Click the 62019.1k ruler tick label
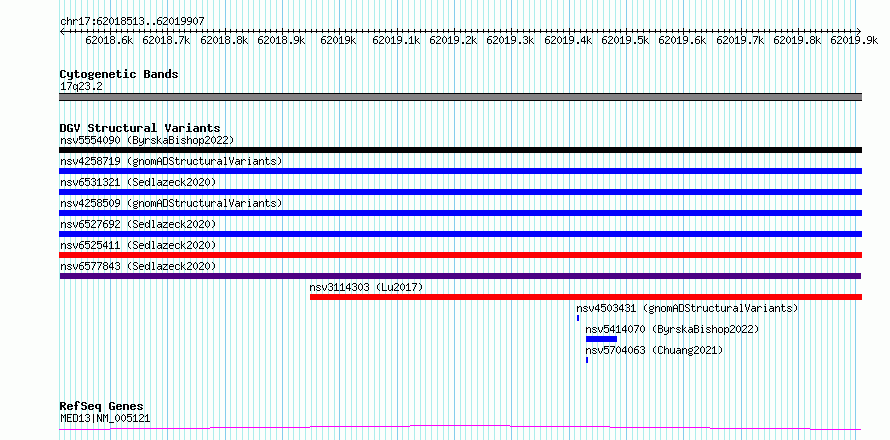This screenshot has height=440, width=890. coord(396,40)
